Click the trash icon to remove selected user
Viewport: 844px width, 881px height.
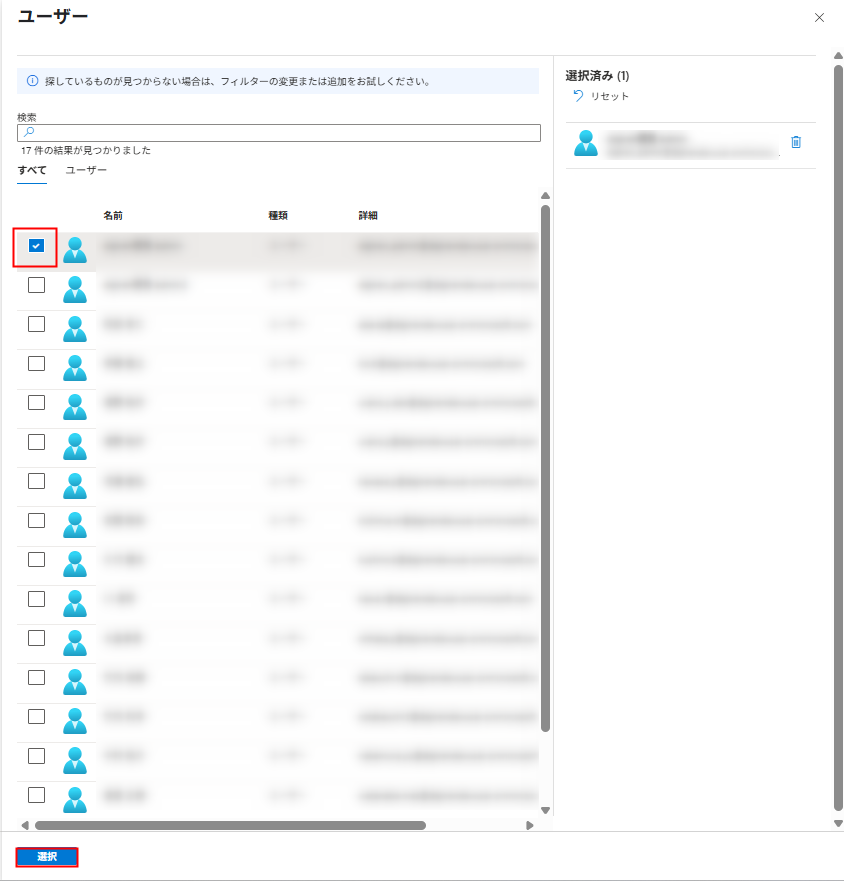pos(796,142)
